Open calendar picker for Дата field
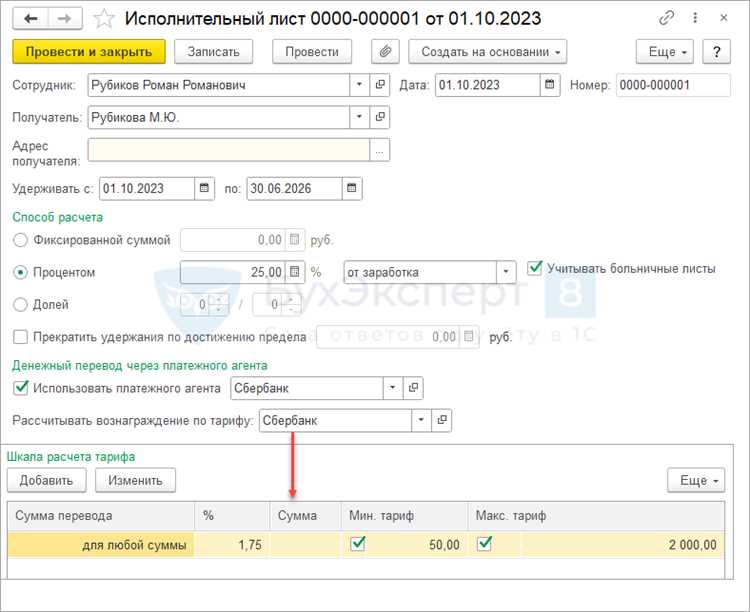750x612 pixels. pos(549,86)
